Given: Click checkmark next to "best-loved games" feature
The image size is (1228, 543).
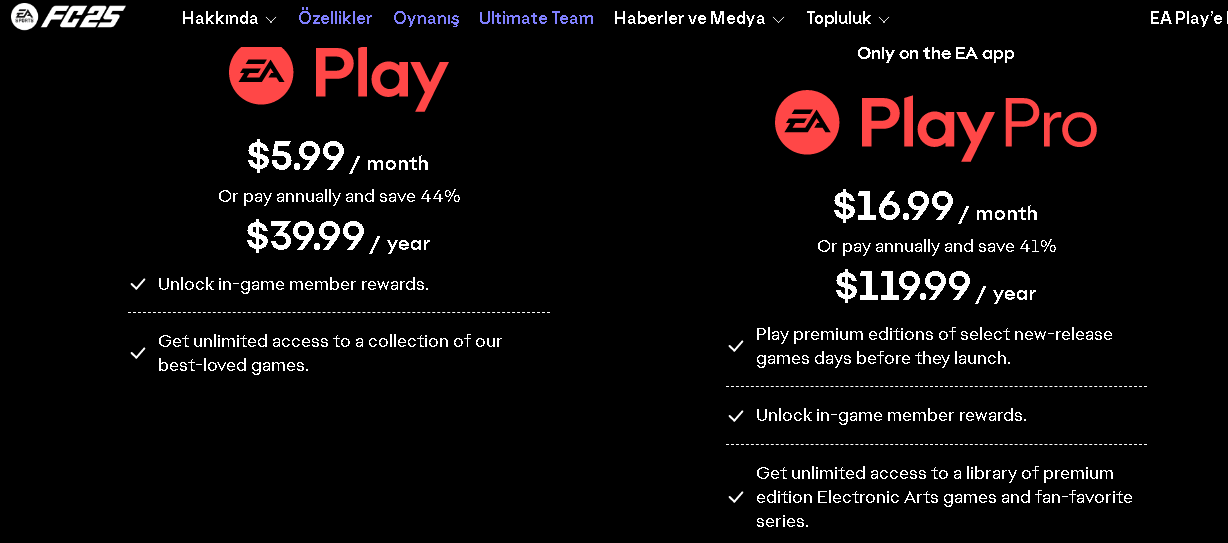Looking at the screenshot, I should (139, 353).
